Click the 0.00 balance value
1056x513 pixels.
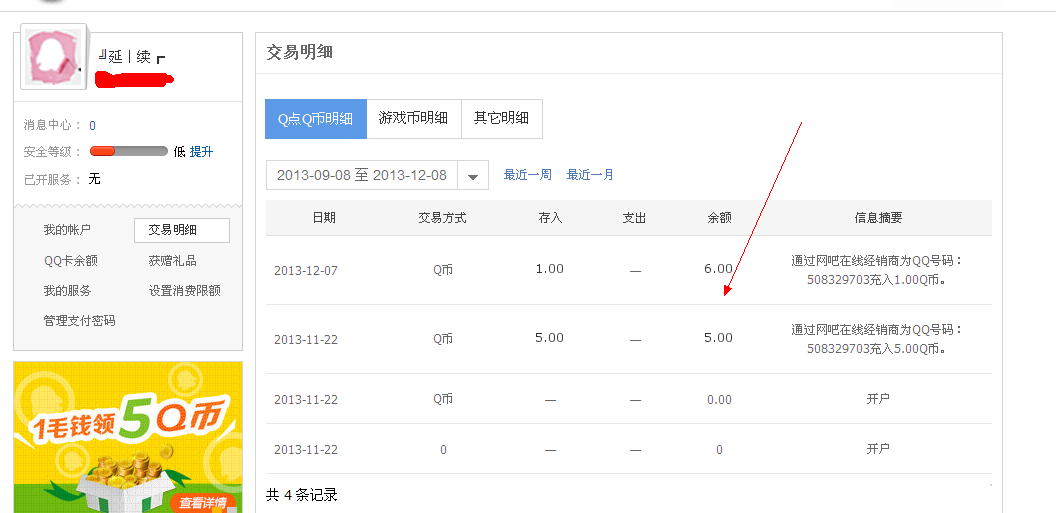[719, 399]
